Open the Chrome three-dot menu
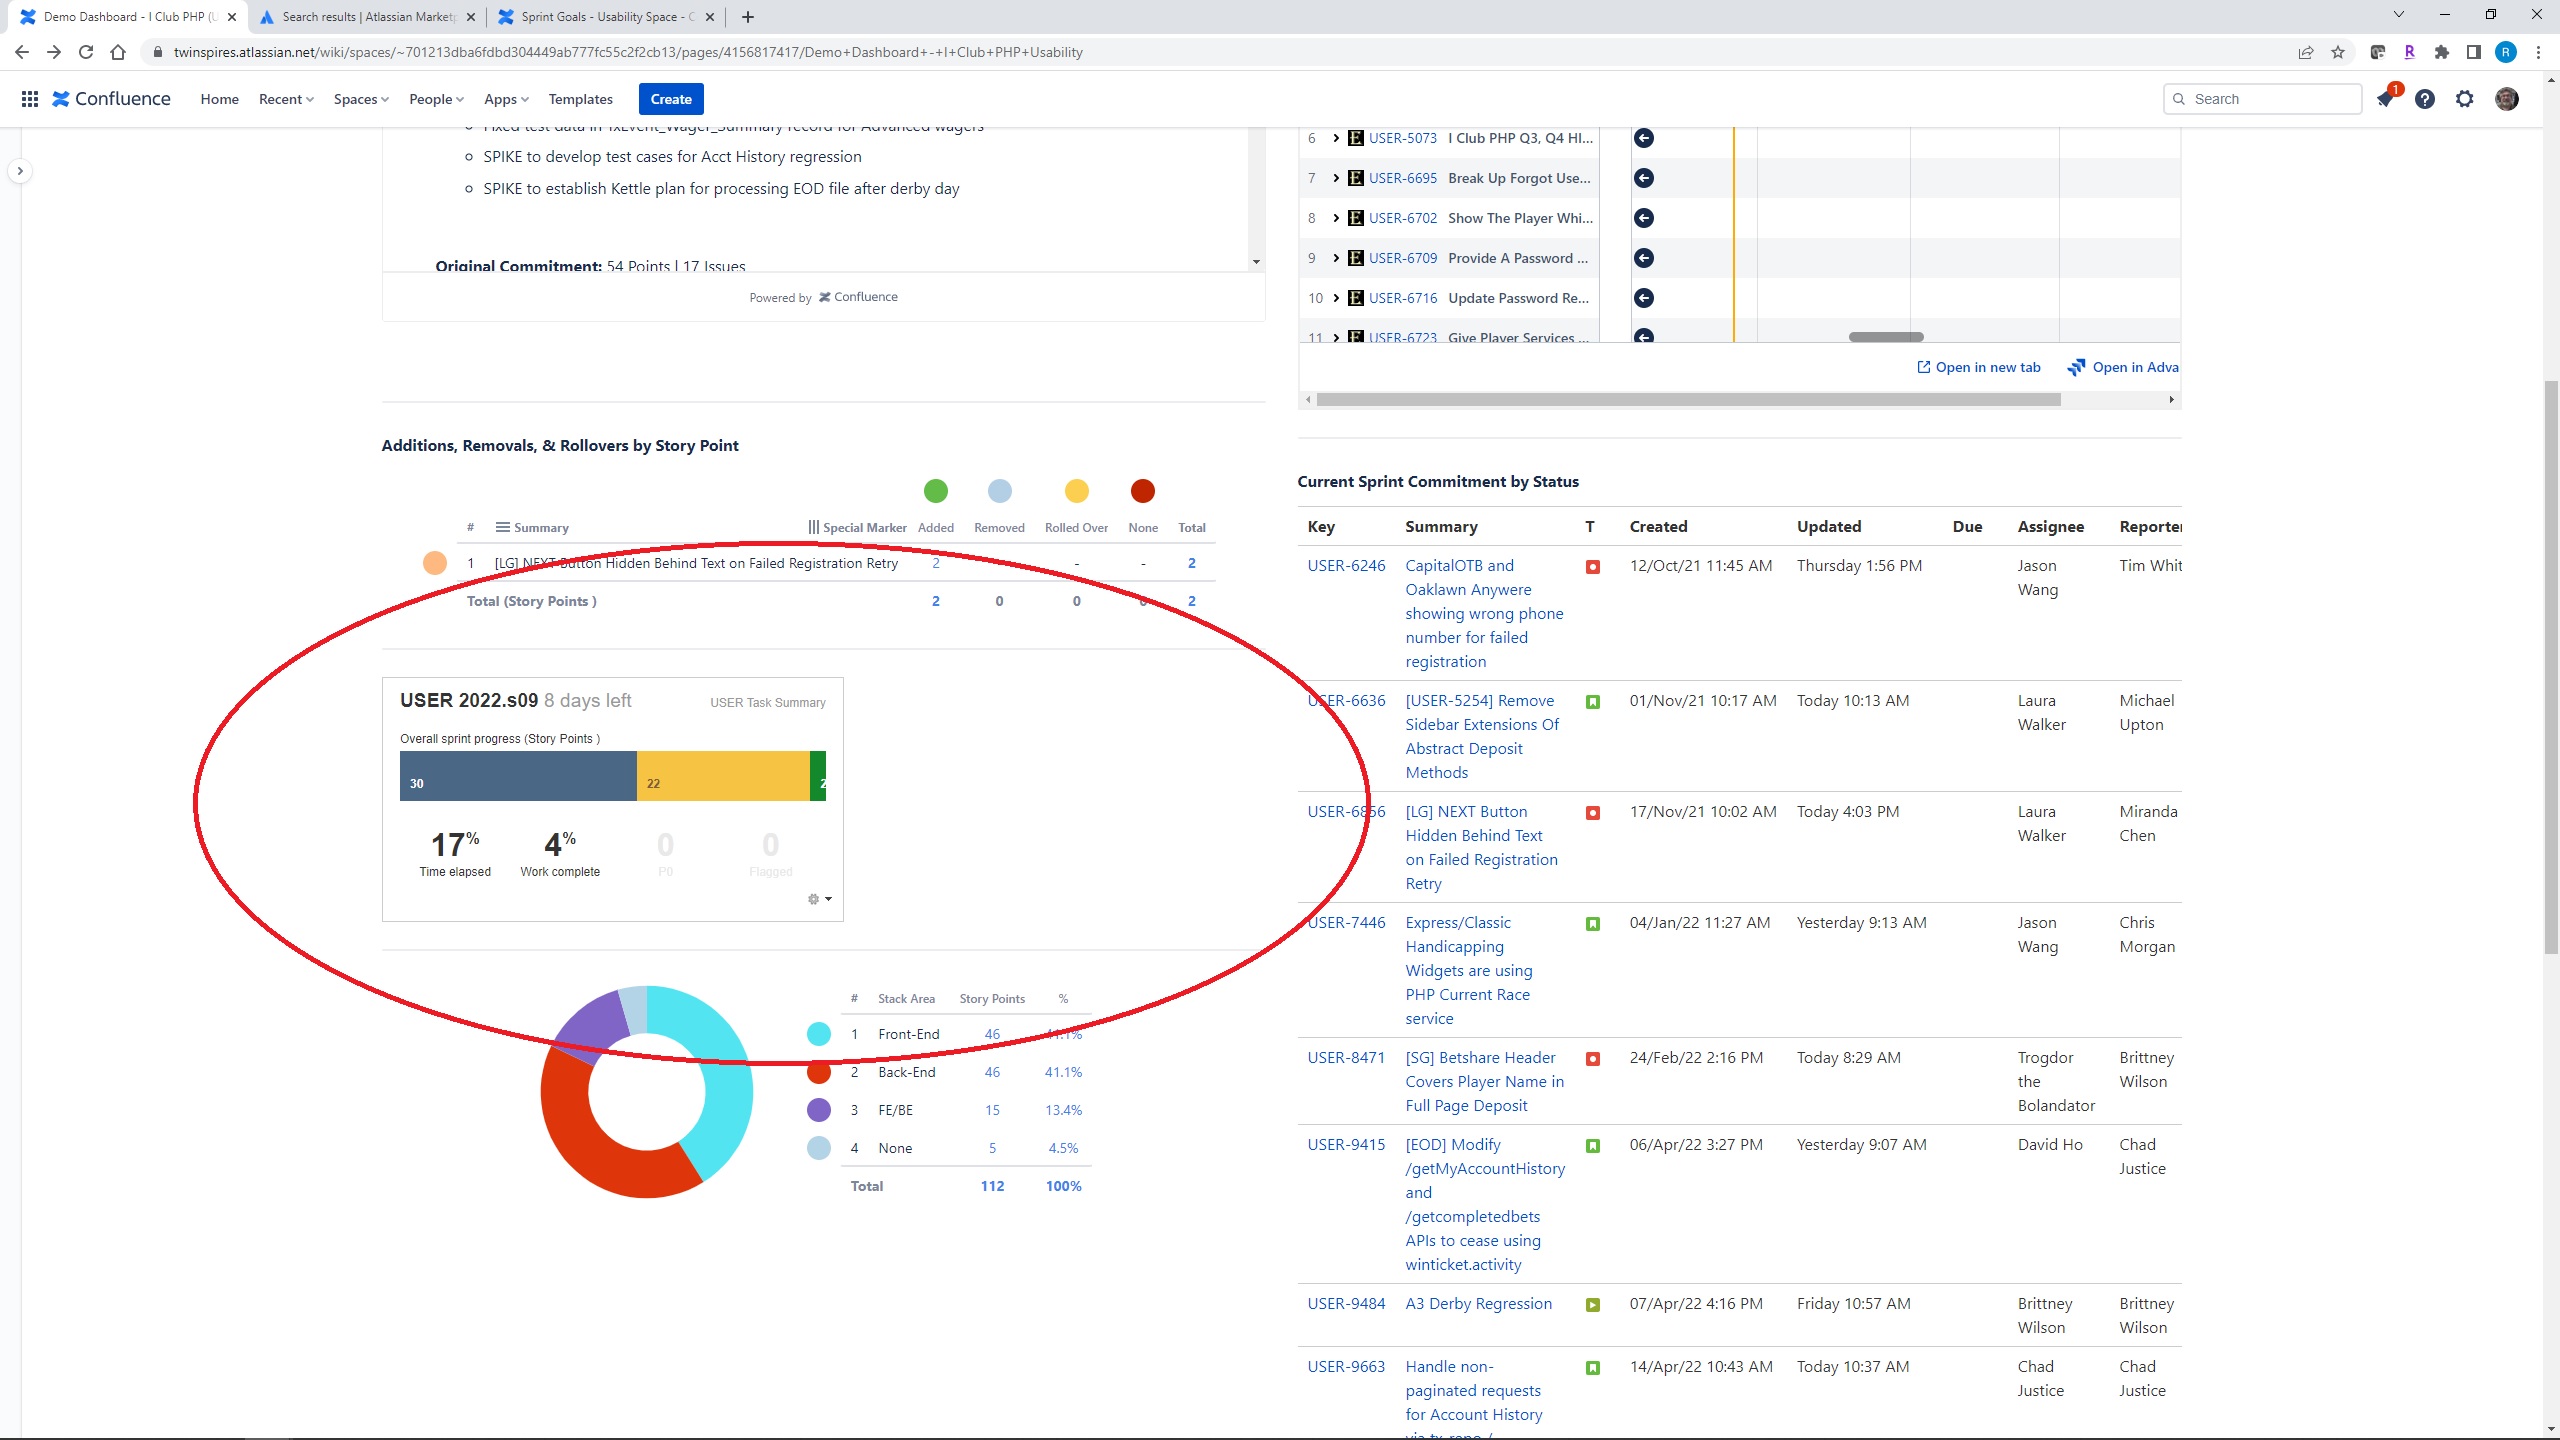Screen dimensions: 2560x1440 [x=2538, y=52]
